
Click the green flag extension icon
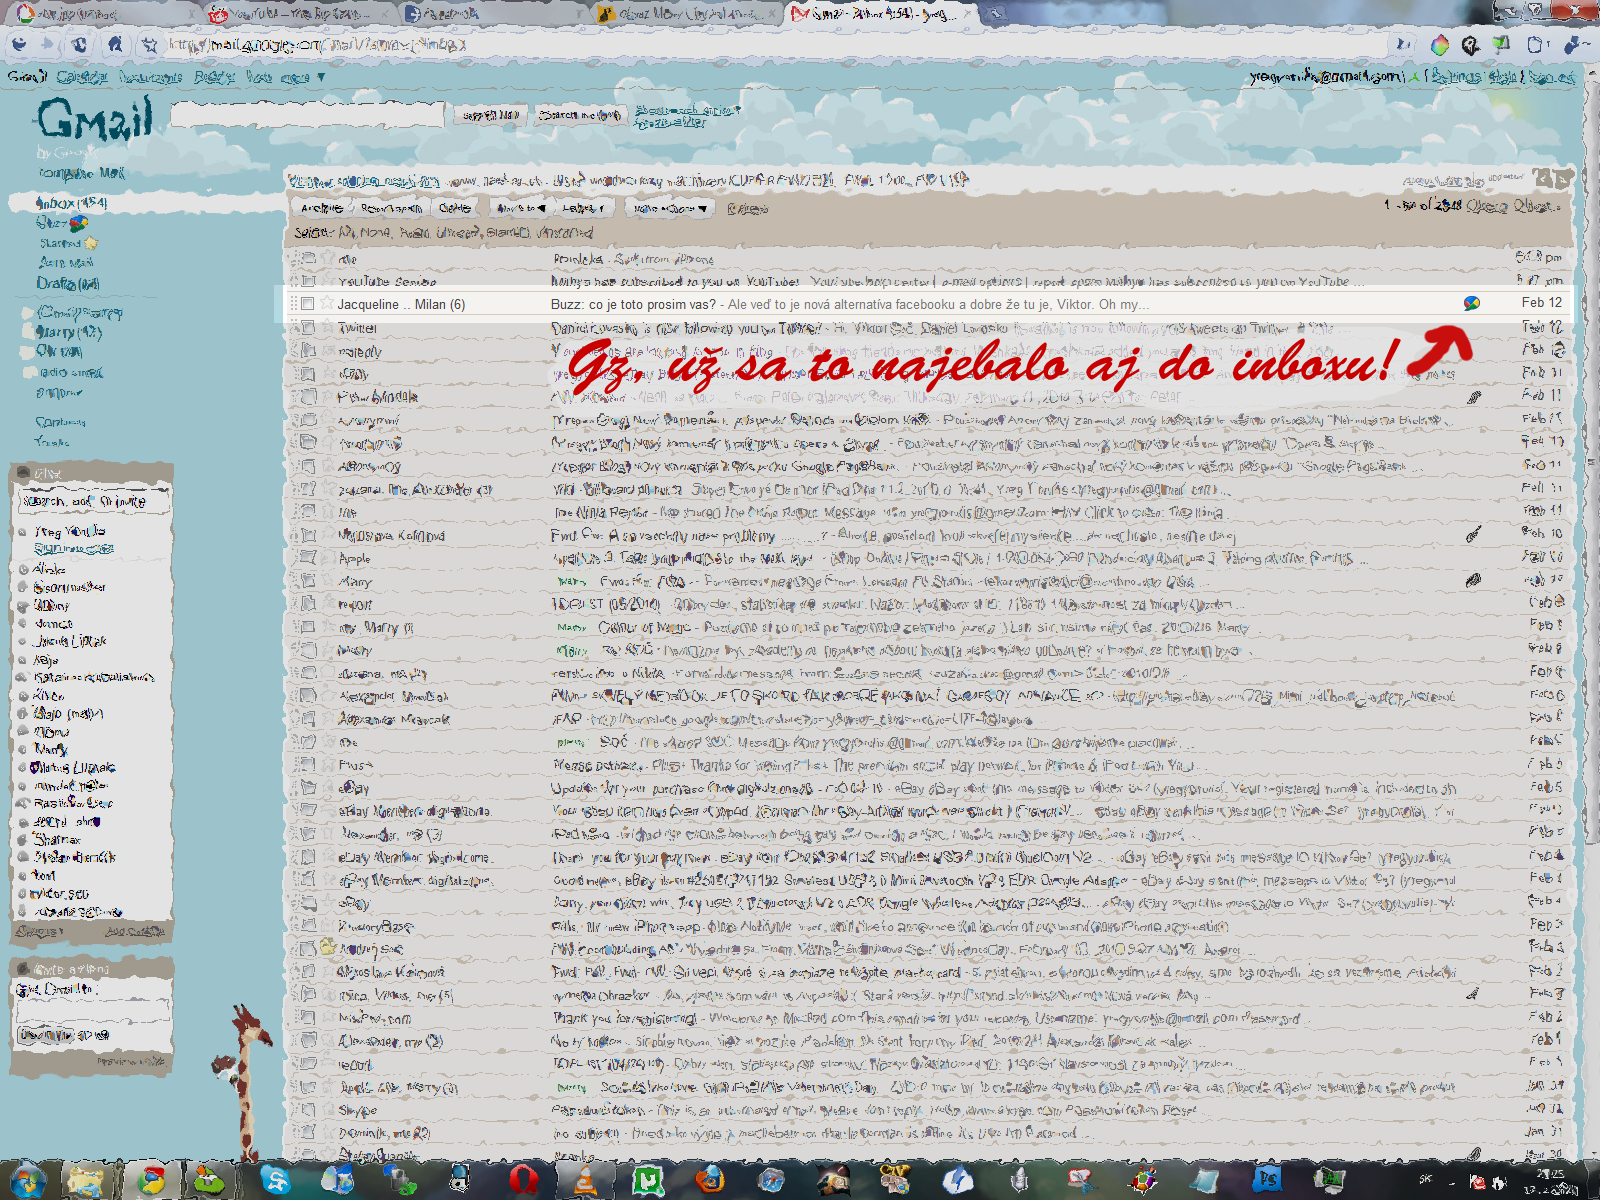point(1501,44)
